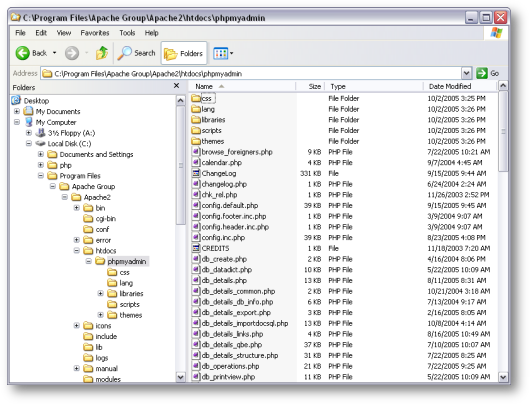Screen dimensions: 530x404
Task: Click the config.inc.php file icon
Action: pyautogui.click(x=196, y=238)
